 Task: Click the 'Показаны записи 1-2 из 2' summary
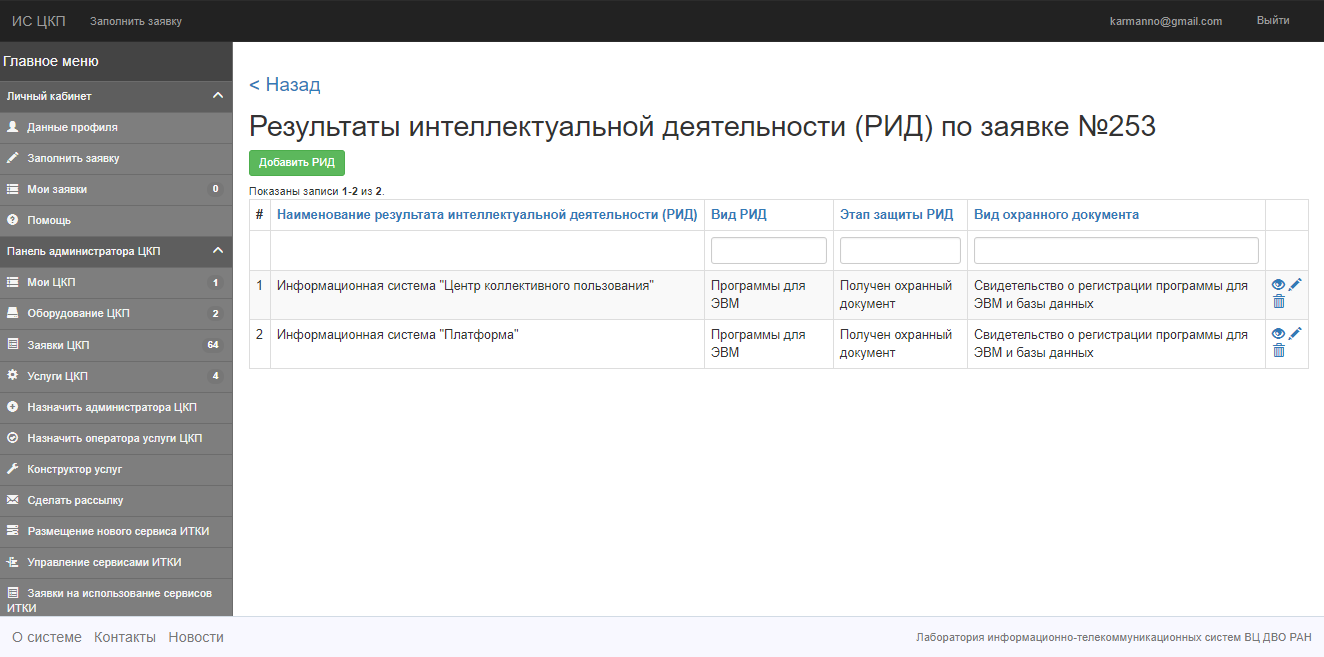317,190
